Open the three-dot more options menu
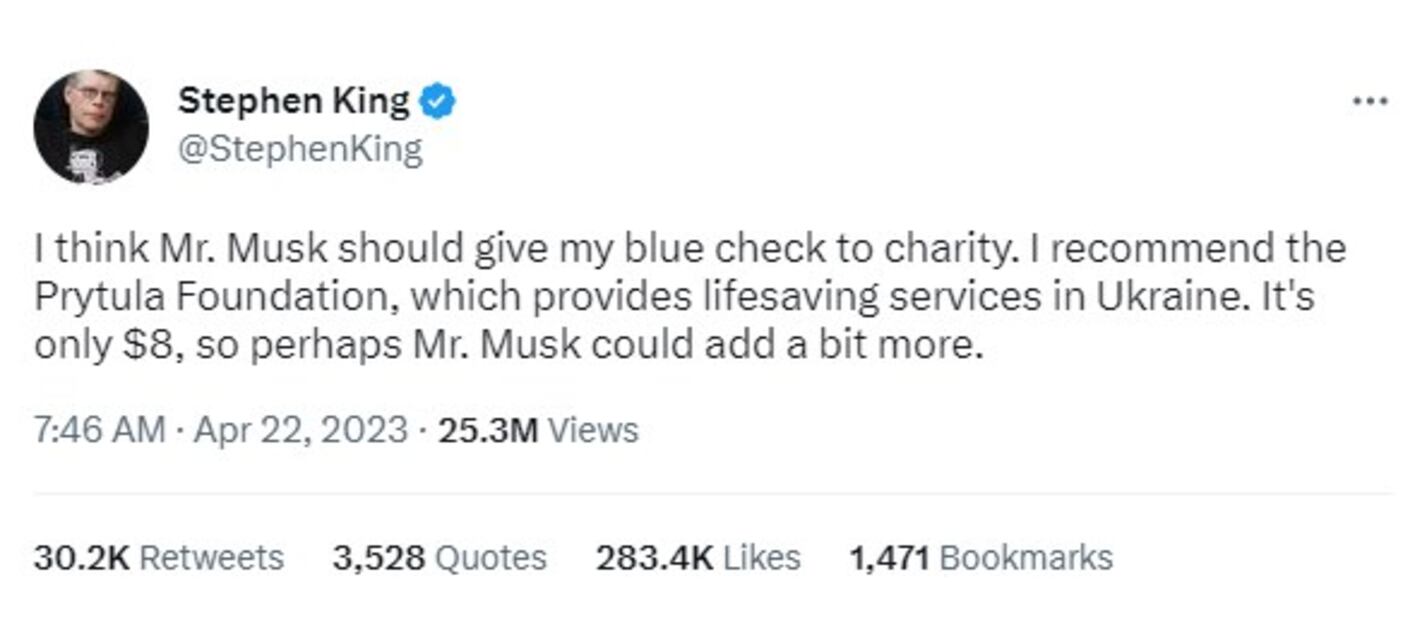The image size is (1427, 620). tap(1369, 101)
